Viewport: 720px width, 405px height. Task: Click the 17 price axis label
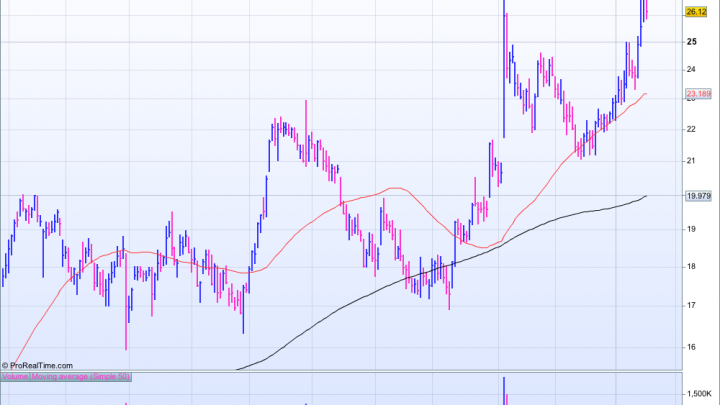(x=691, y=305)
